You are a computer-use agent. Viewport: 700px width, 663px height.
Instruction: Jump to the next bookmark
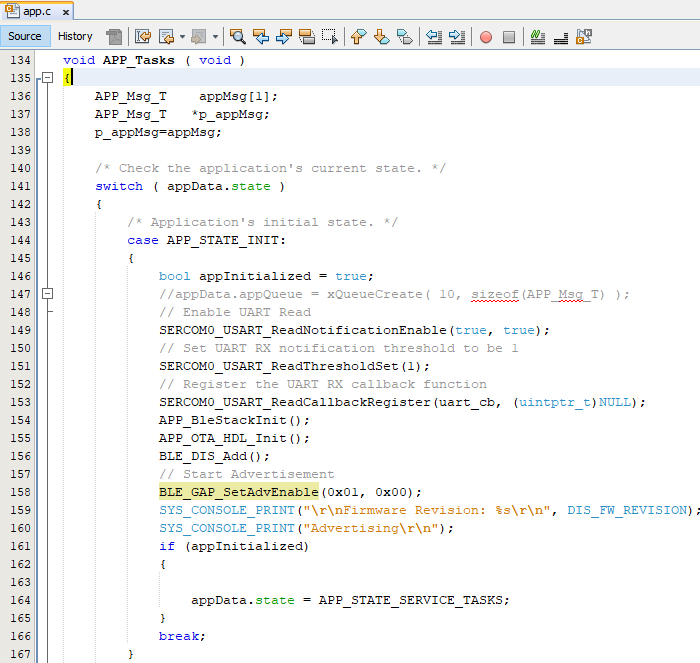tap(381, 37)
